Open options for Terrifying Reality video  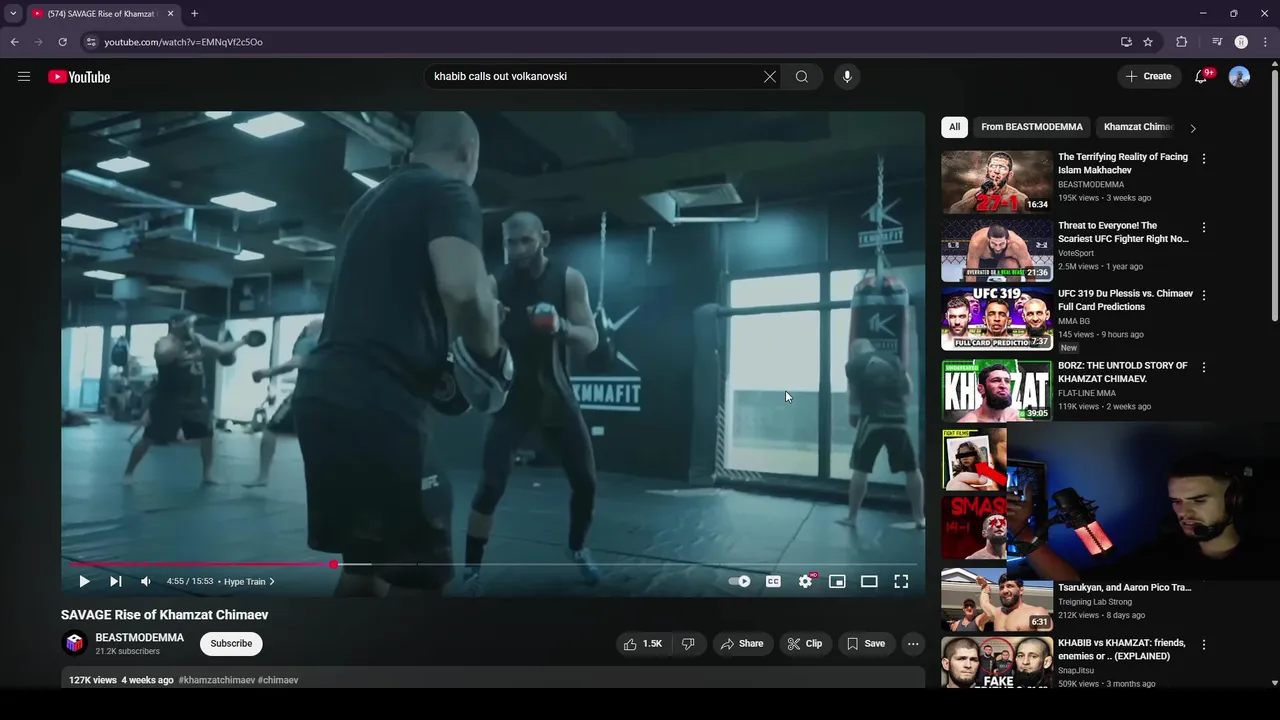click(x=1204, y=159)
